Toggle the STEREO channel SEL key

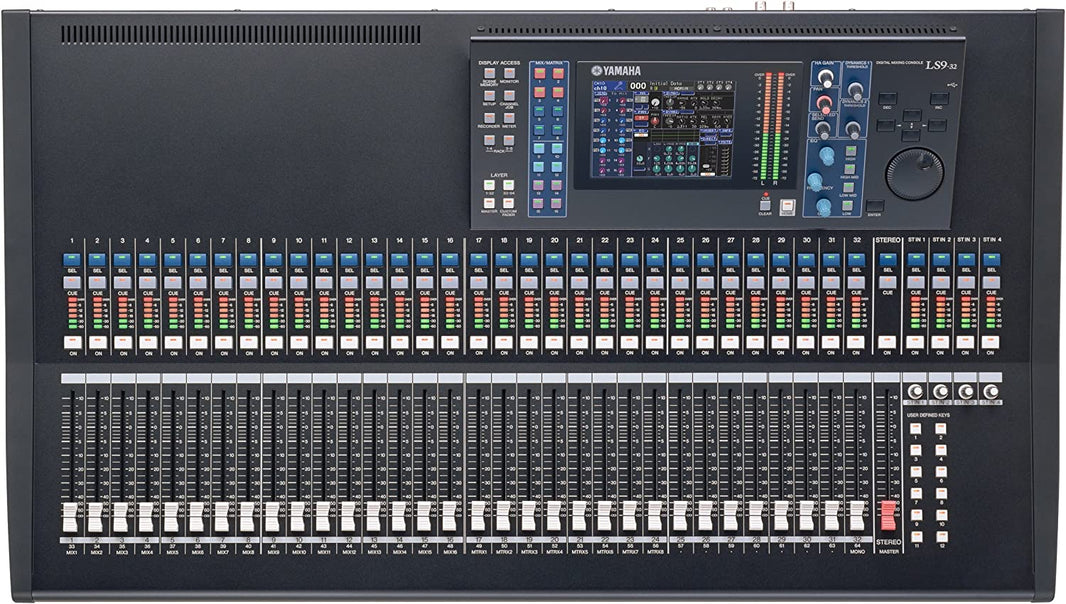(887, 259)
